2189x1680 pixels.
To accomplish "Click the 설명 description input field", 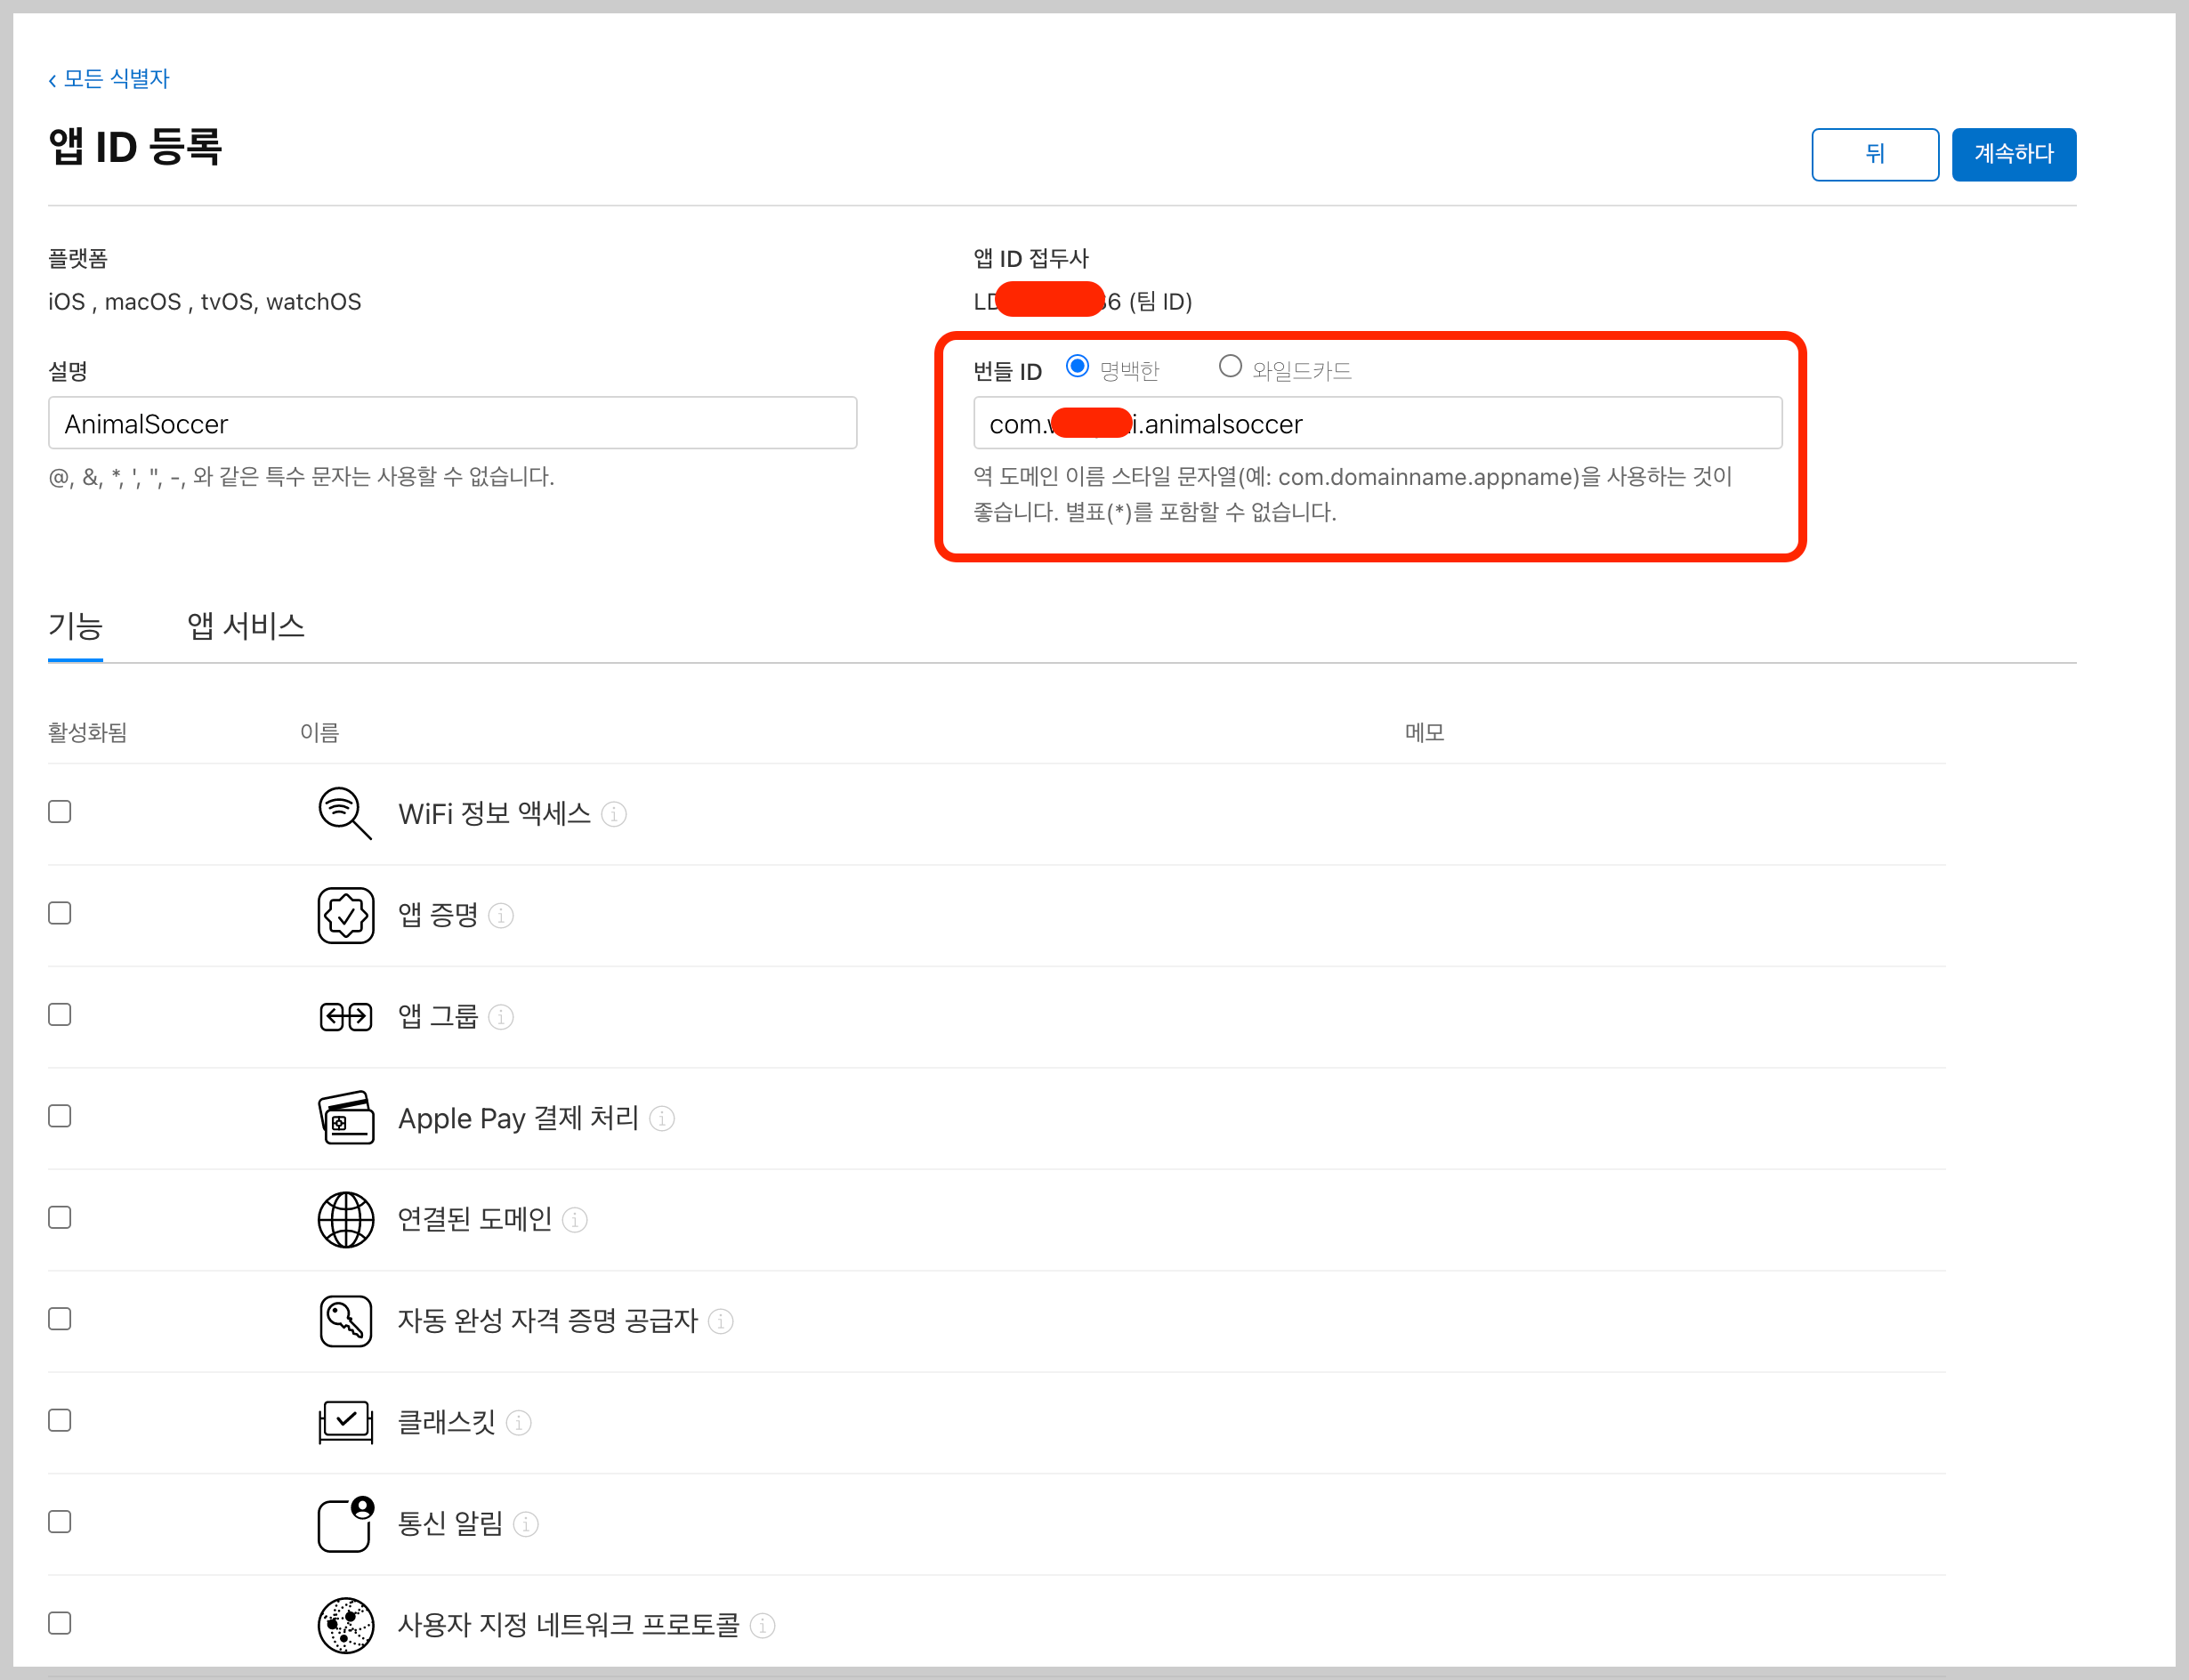I will 453,423.
